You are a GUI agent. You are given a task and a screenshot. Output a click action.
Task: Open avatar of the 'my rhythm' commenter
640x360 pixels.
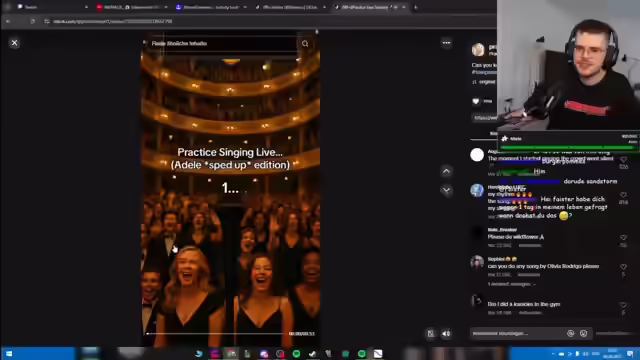[477, 190]
